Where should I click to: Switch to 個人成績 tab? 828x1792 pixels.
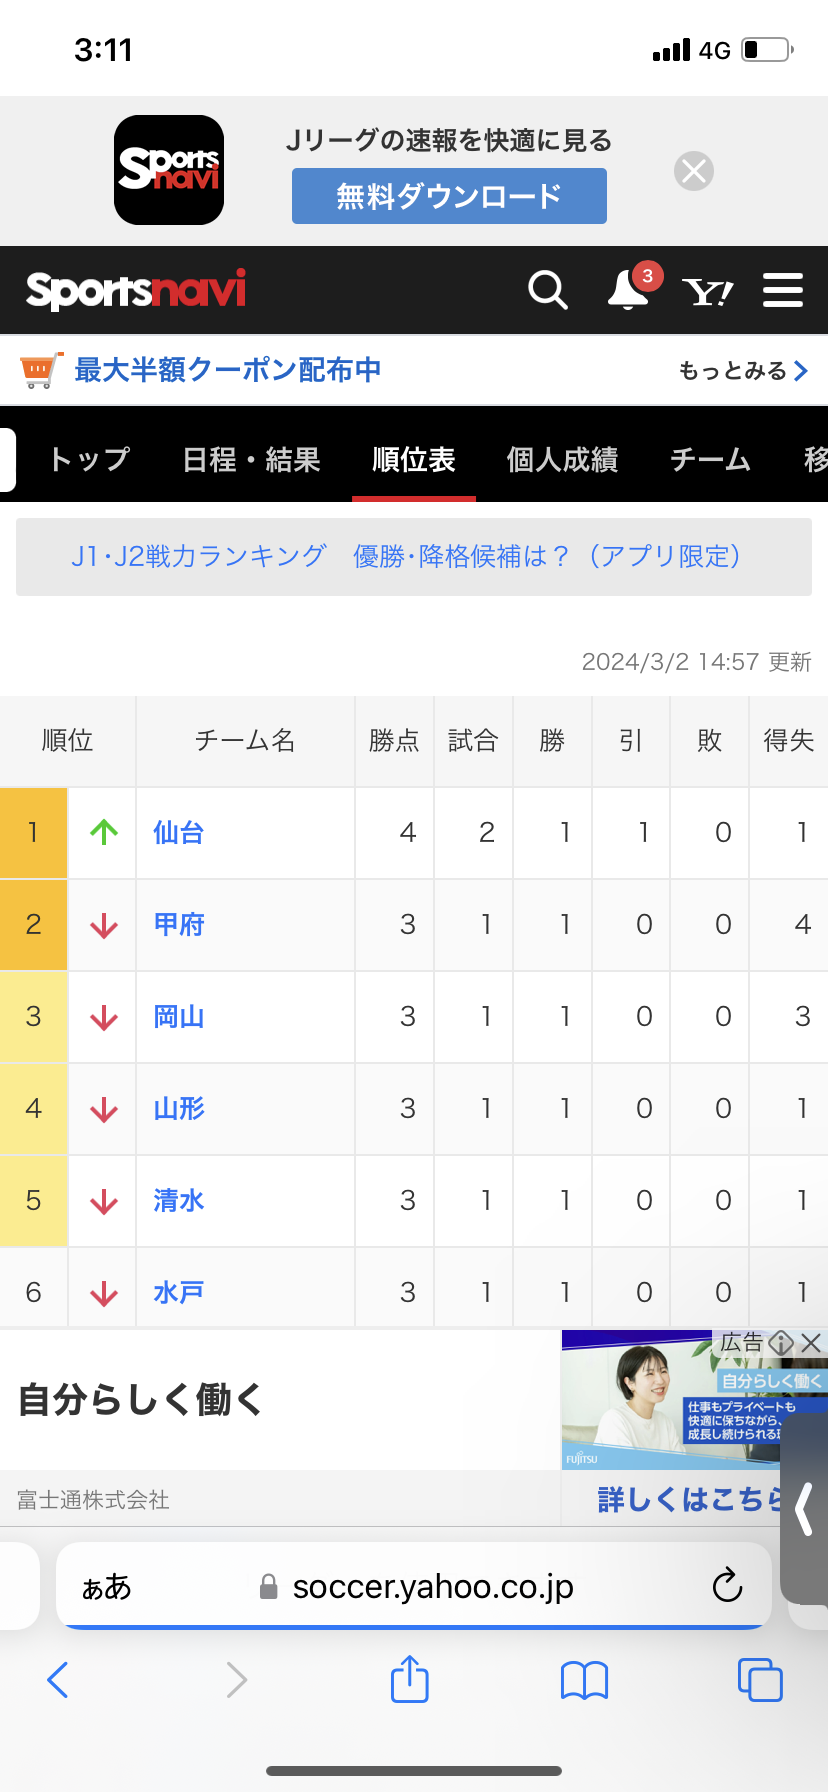tap(562, 460)
